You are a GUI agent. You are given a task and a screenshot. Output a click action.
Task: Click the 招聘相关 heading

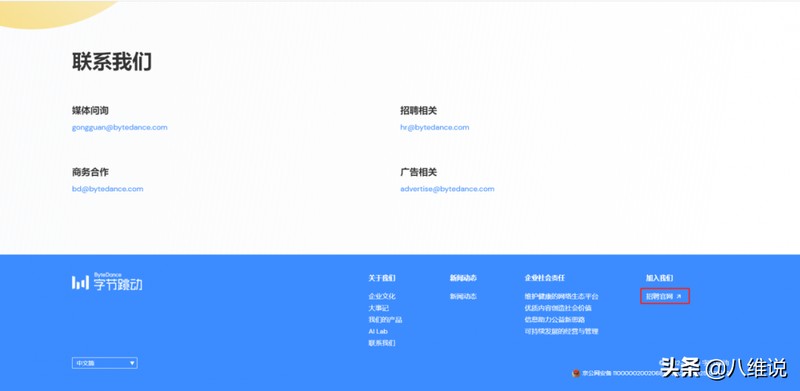click(418, 111)
